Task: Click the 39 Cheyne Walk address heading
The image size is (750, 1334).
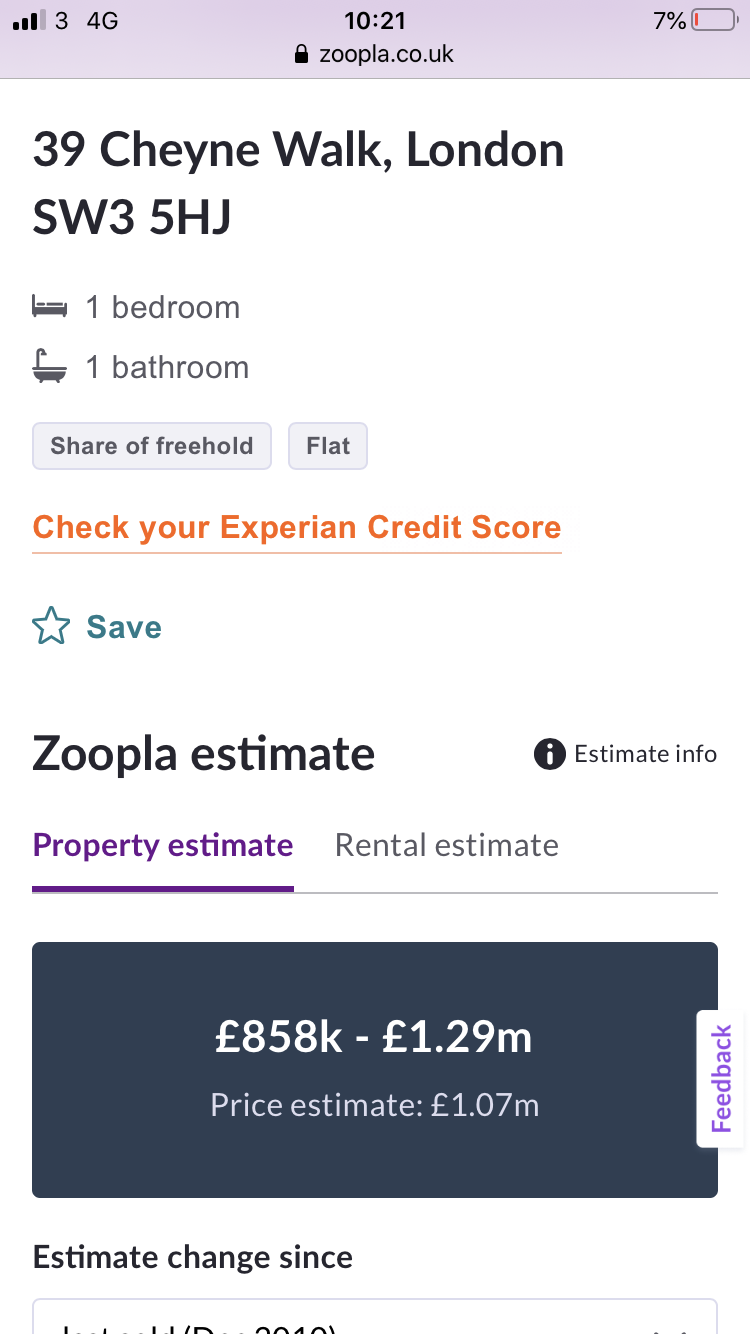Action: pyautogui.click(x=299, y=184)
